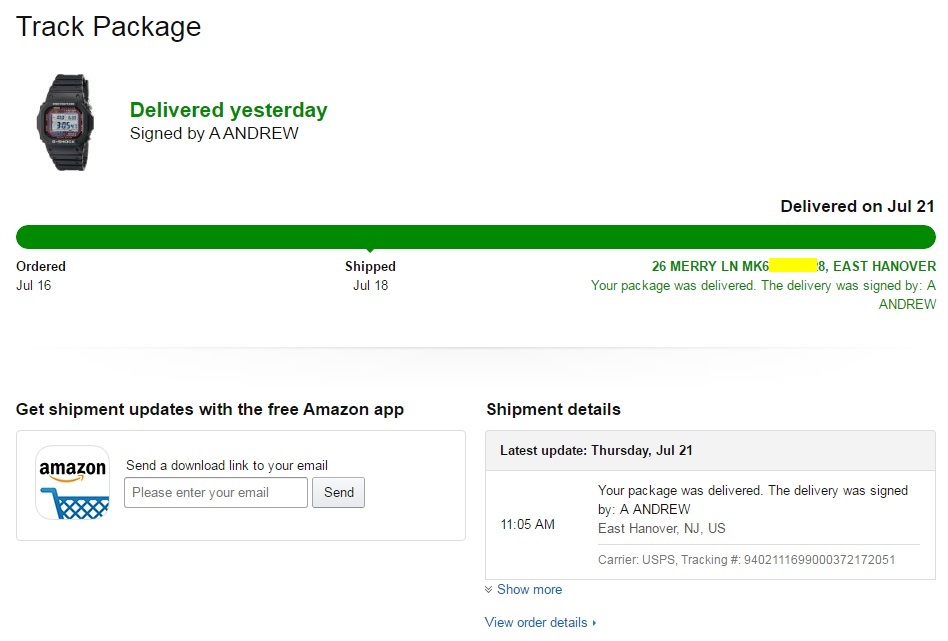This screenshot has height=641, width=948.
Task: Click the Get shipment updates heading
Action: tap(210, 409)
